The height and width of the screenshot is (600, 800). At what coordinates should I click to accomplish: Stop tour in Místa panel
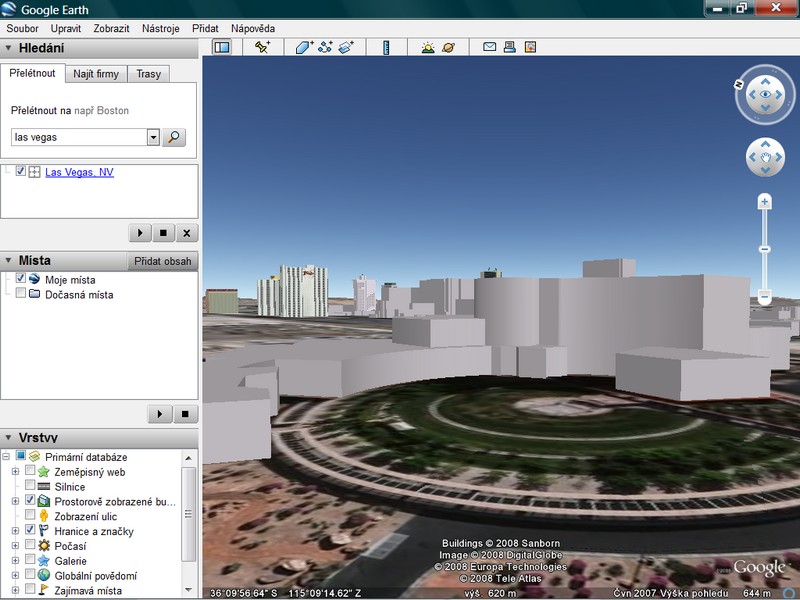pyautogui.click(x=185, y=414)
